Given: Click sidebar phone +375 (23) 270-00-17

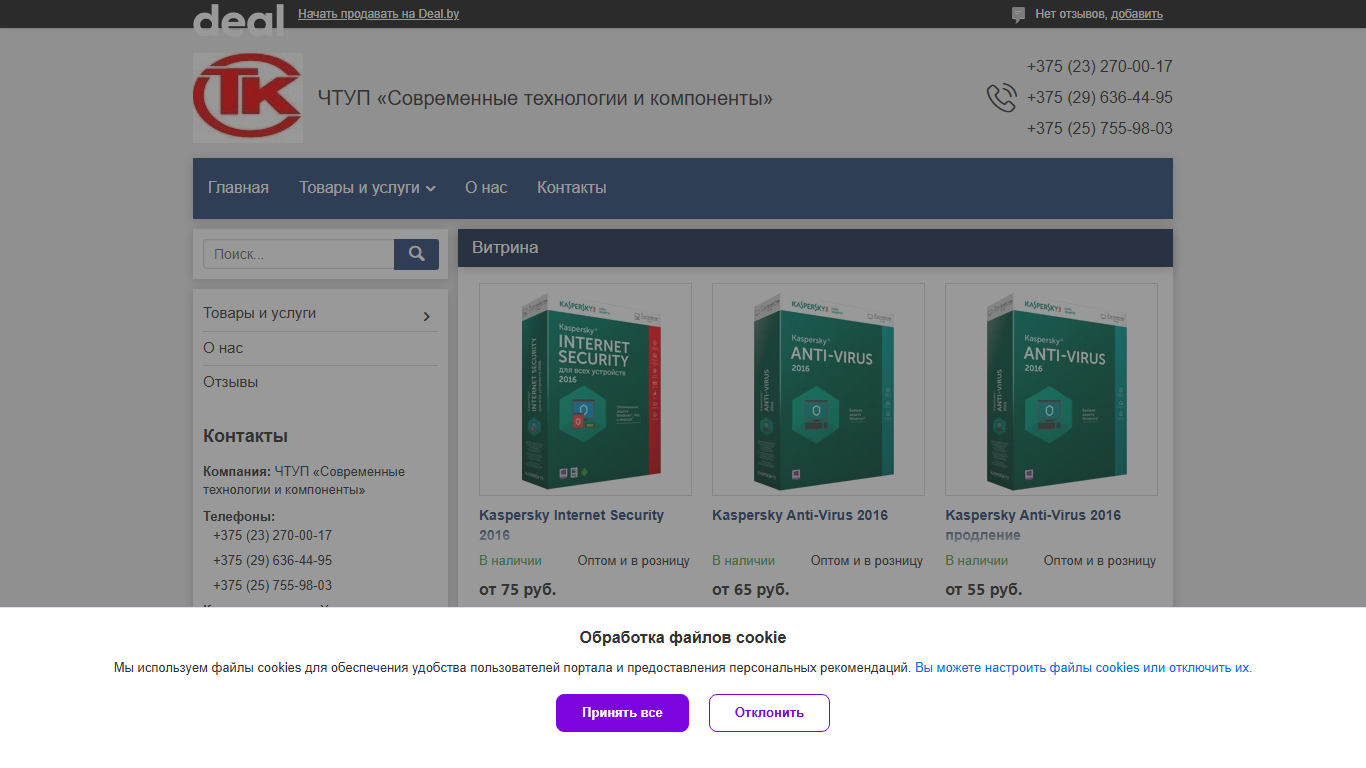Looking at the screenshot, I should 272,536.
